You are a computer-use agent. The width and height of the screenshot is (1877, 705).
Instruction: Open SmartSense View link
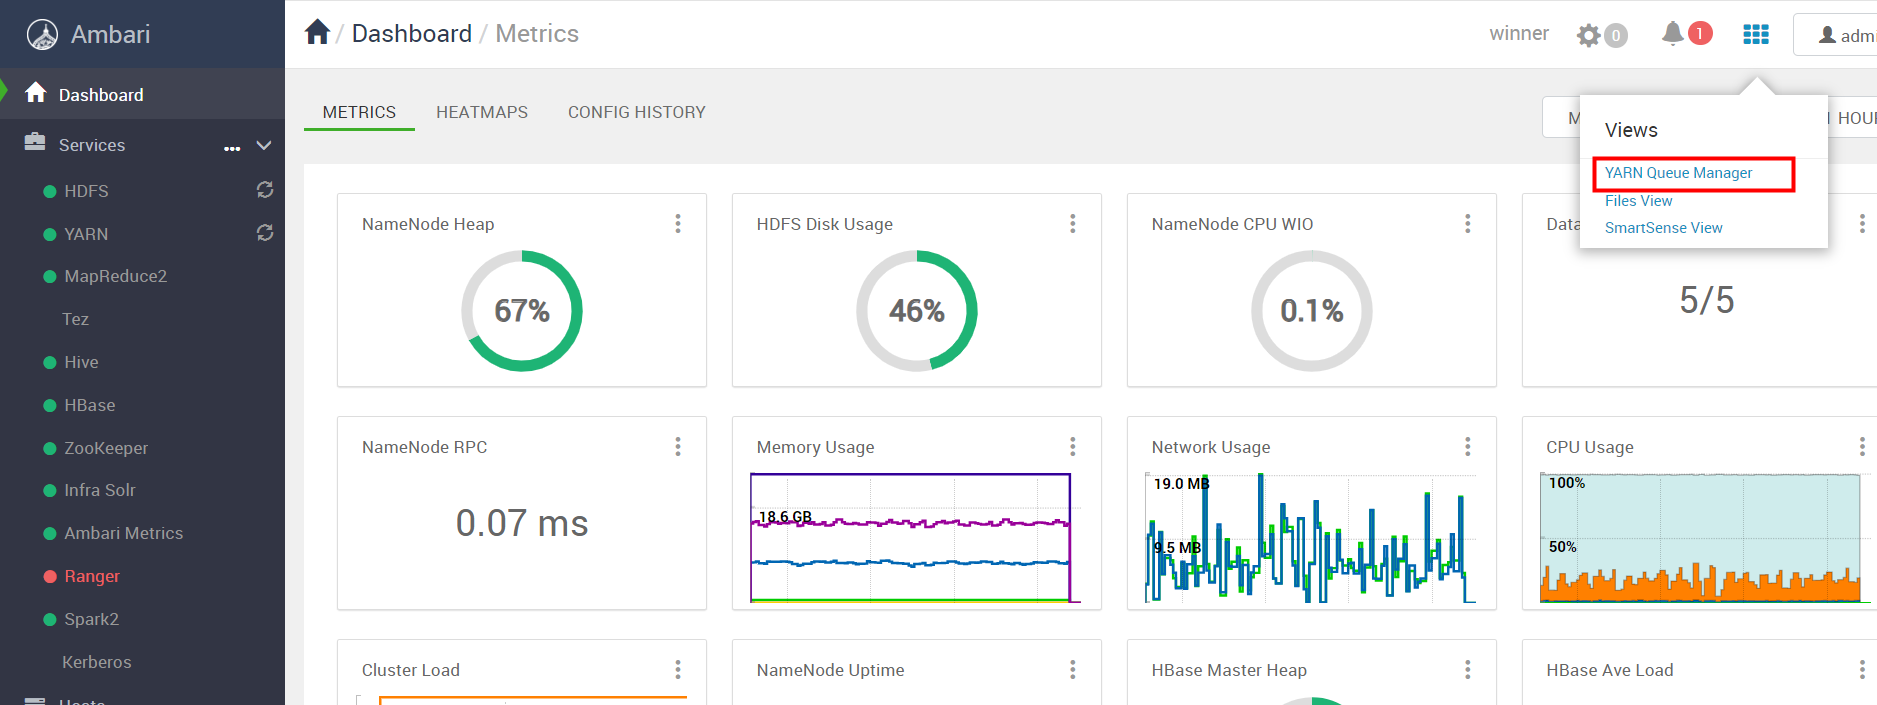point(1663,228)
